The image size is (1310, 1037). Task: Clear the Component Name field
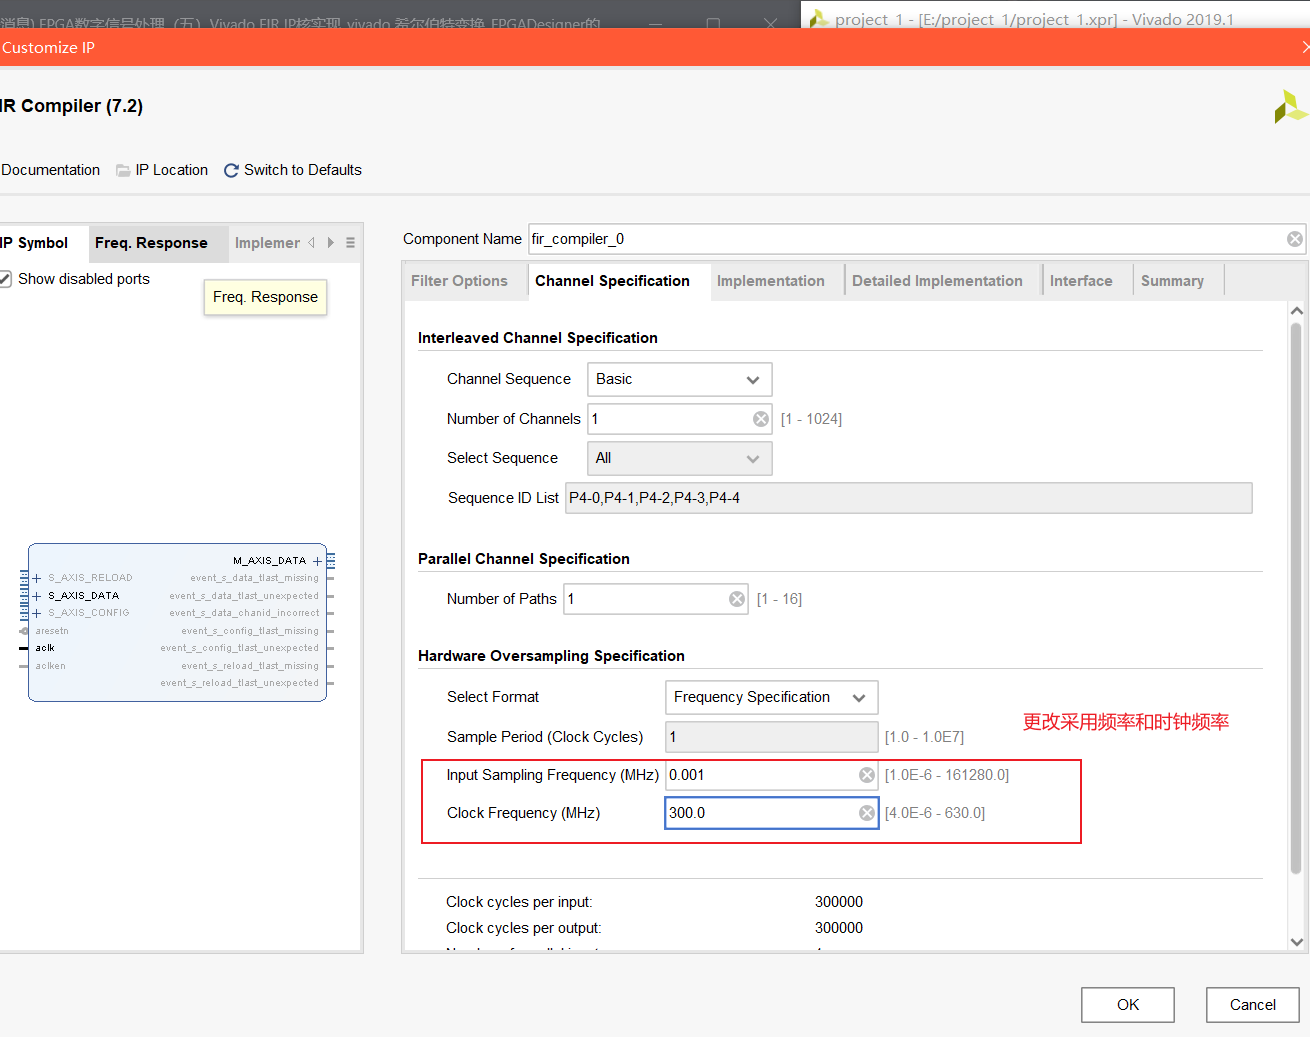[x=1294, y=239]
